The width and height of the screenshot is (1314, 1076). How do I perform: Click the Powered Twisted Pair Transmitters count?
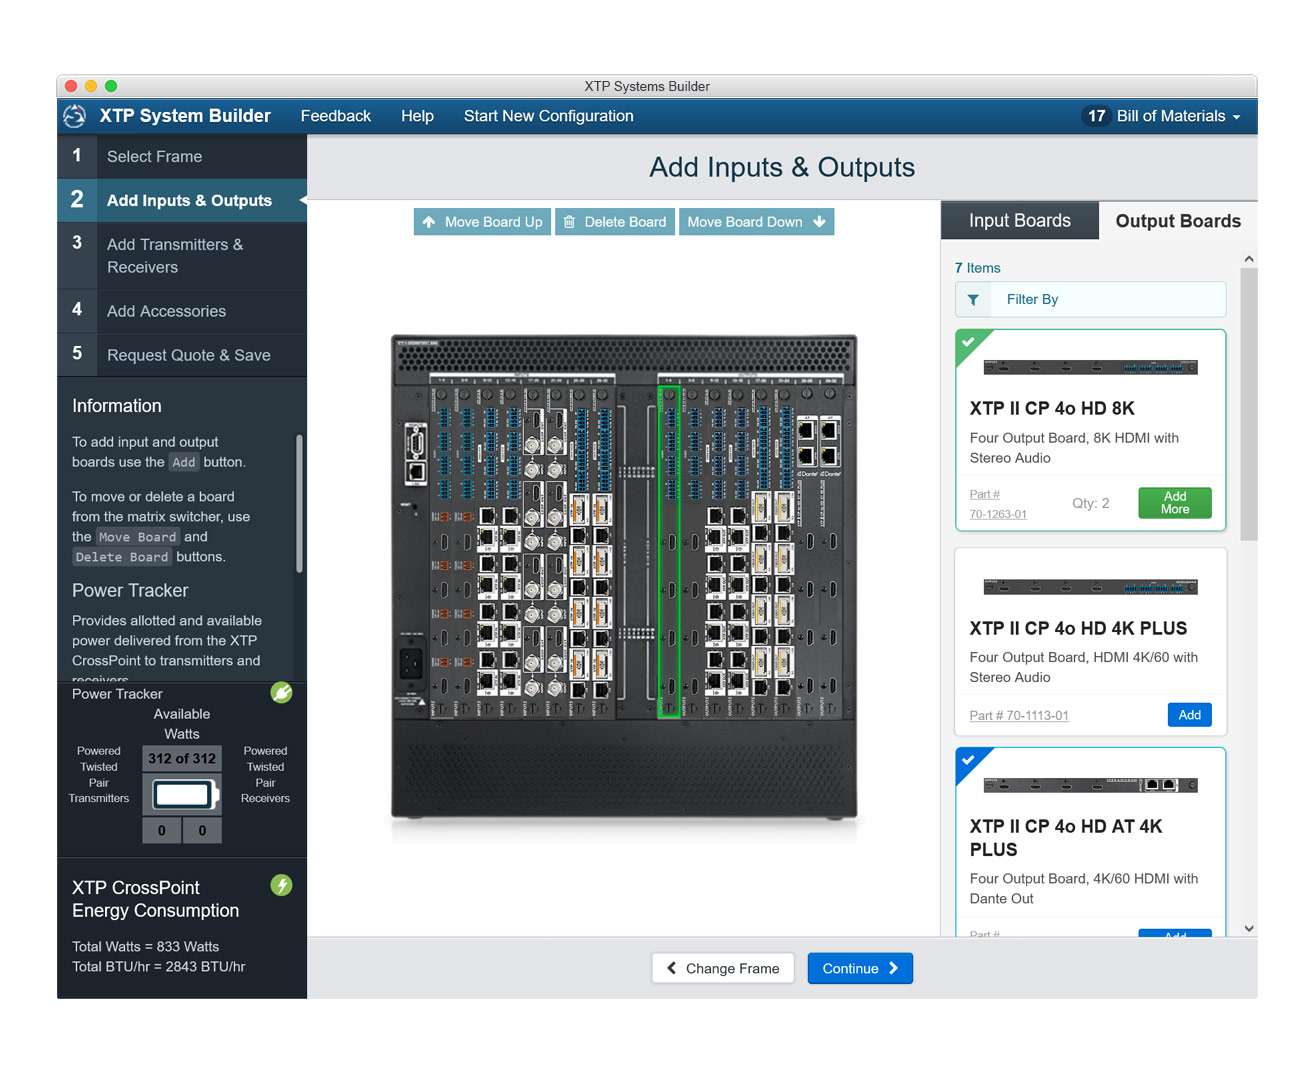(x=161, y=830)
